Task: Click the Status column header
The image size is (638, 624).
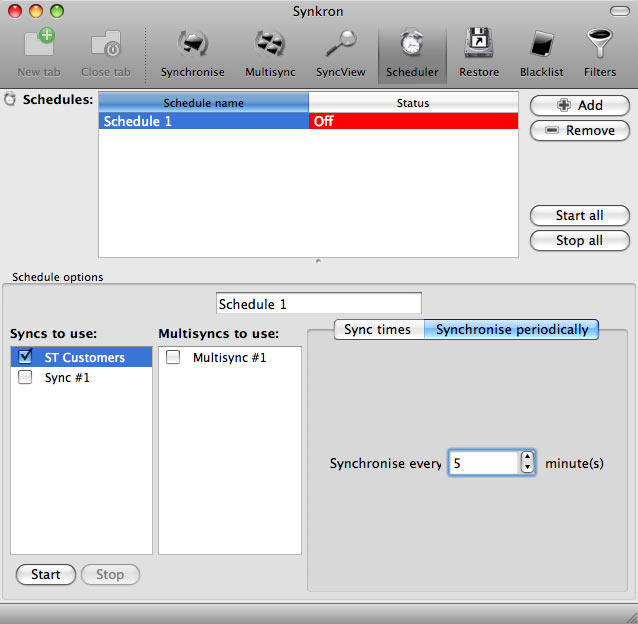Action: (x=413, y=103)
